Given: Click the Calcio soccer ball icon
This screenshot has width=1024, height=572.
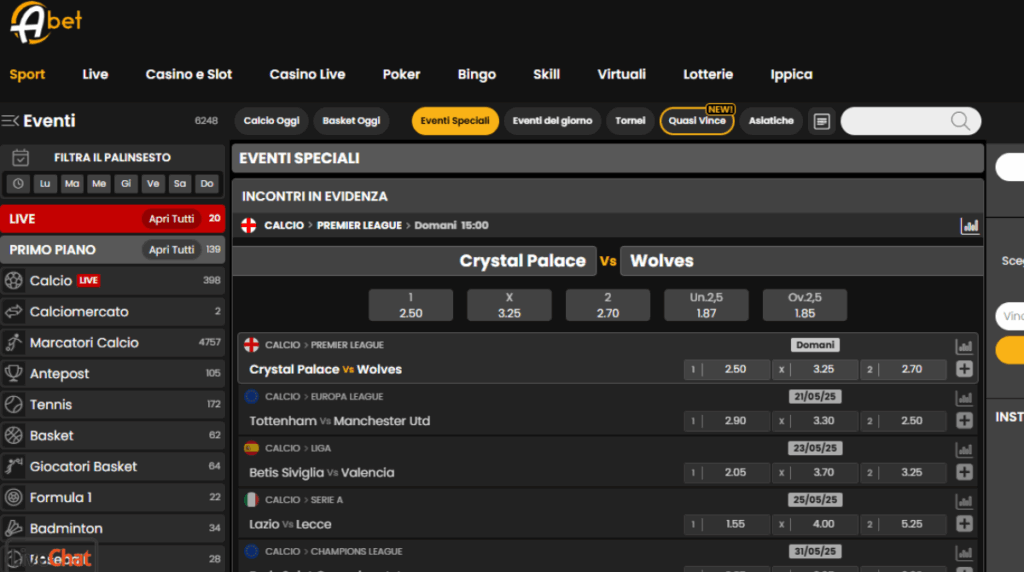Looking at the screenshot, I should 13,281.
